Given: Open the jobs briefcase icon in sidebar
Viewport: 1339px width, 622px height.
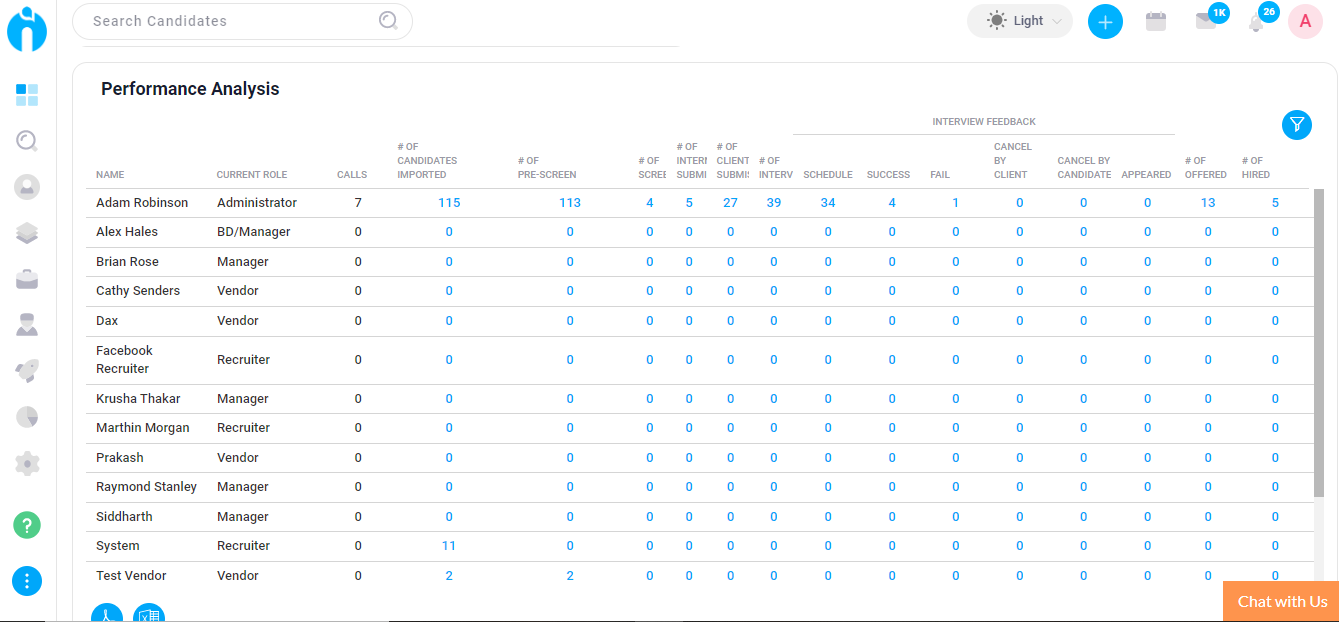Looking at the screenshot, I should click(27, 279).
